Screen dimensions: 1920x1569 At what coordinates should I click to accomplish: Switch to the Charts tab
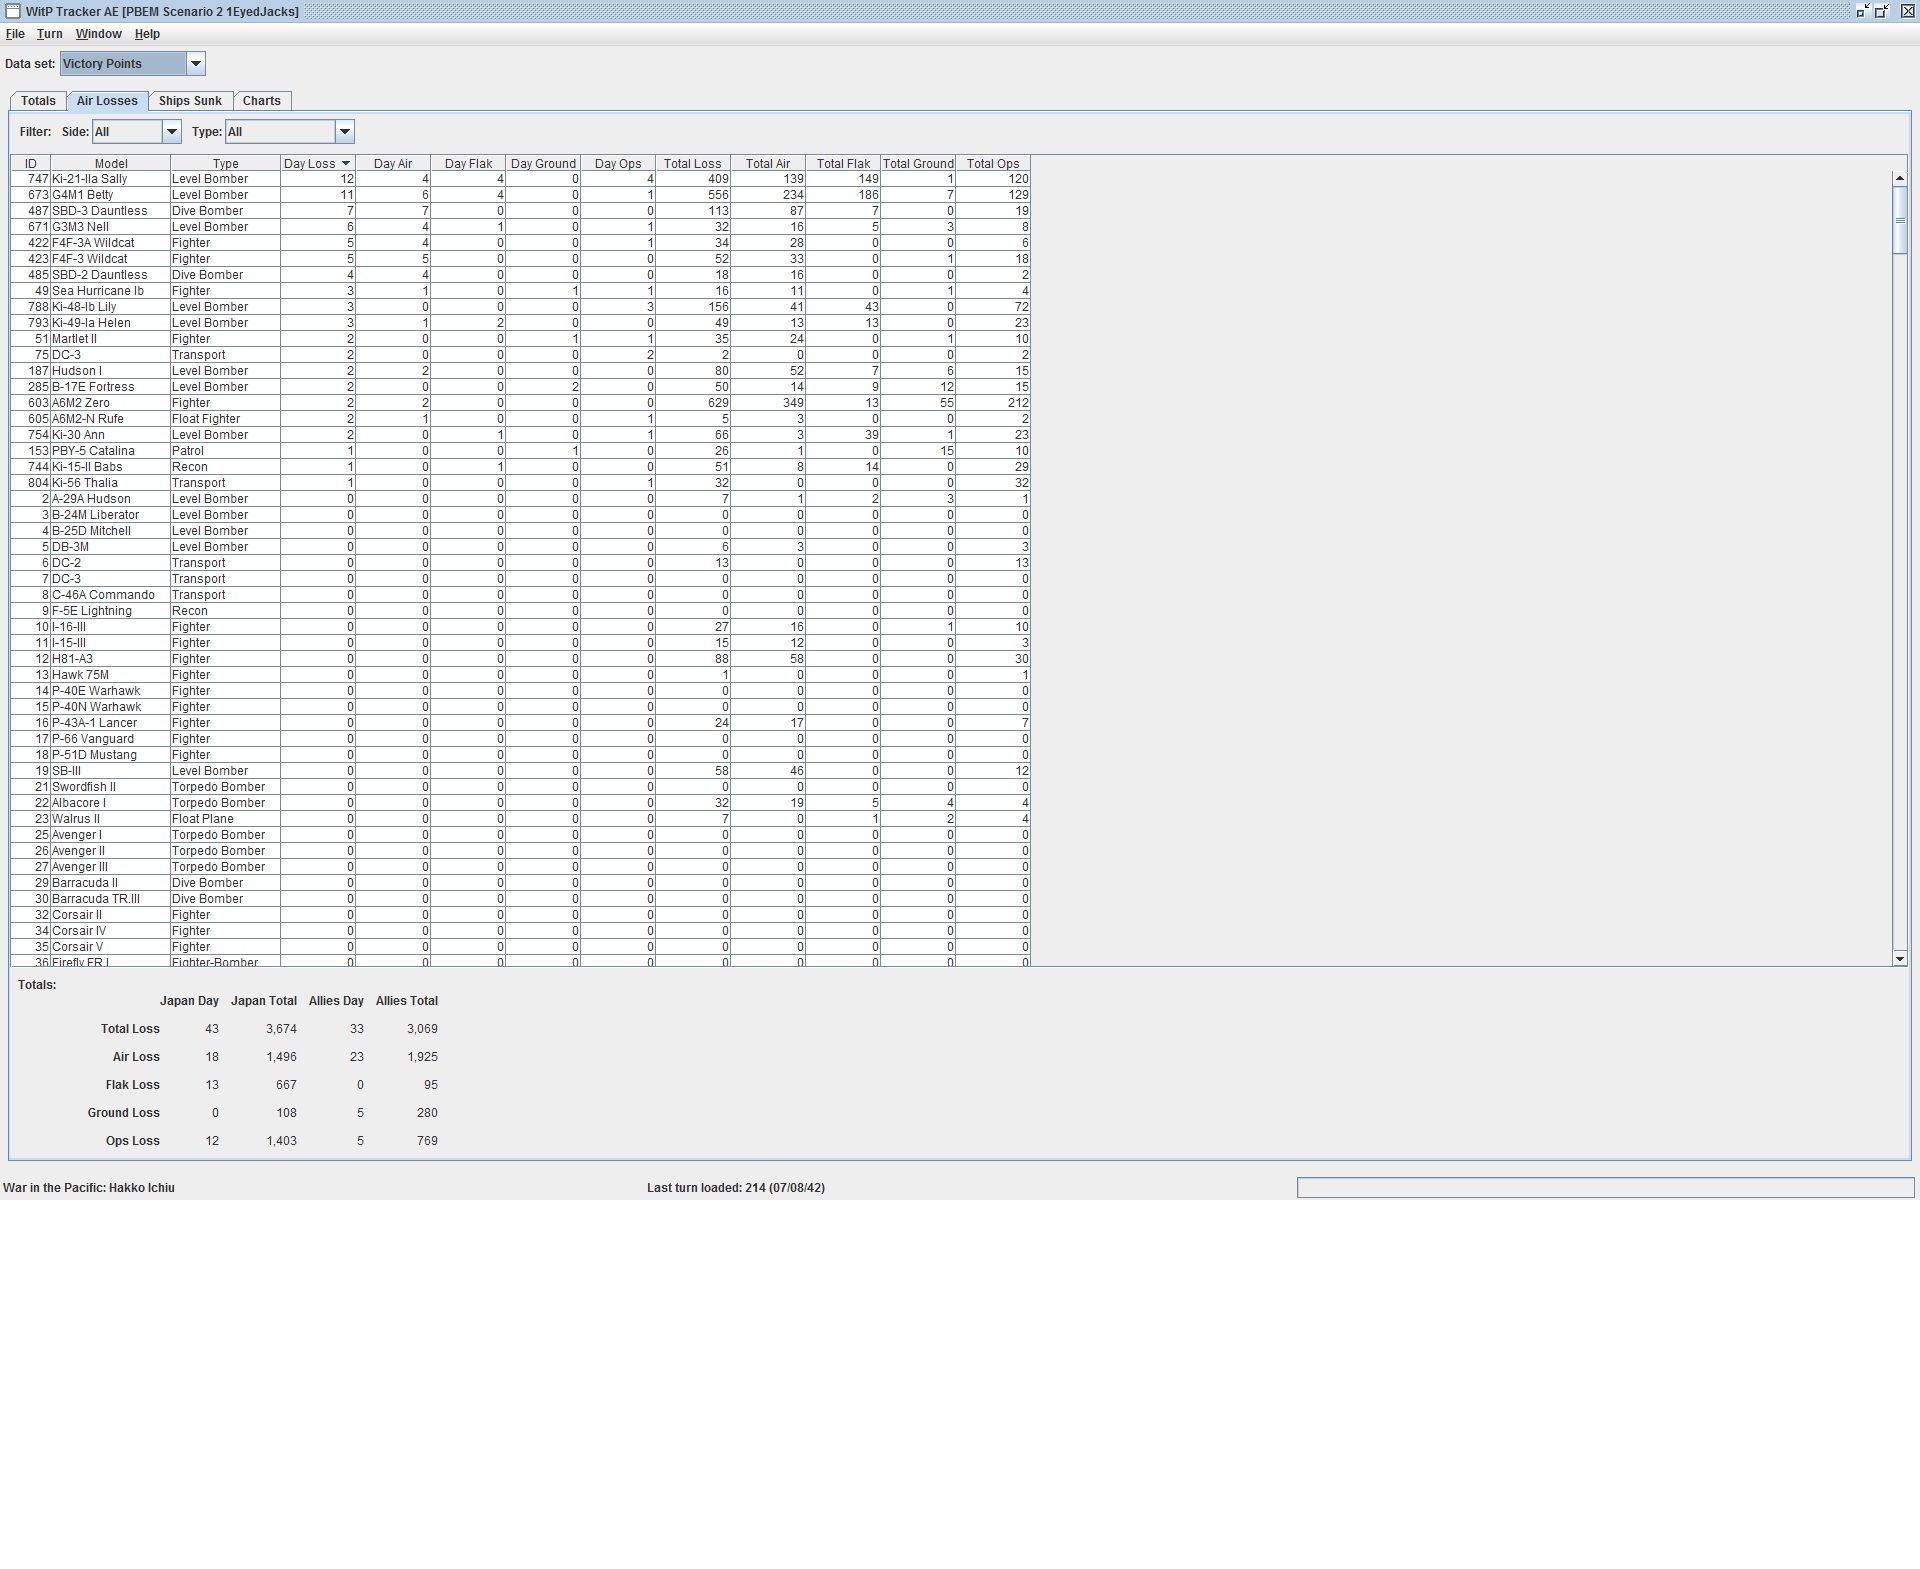pyautogui.click(x=261, y=101)
